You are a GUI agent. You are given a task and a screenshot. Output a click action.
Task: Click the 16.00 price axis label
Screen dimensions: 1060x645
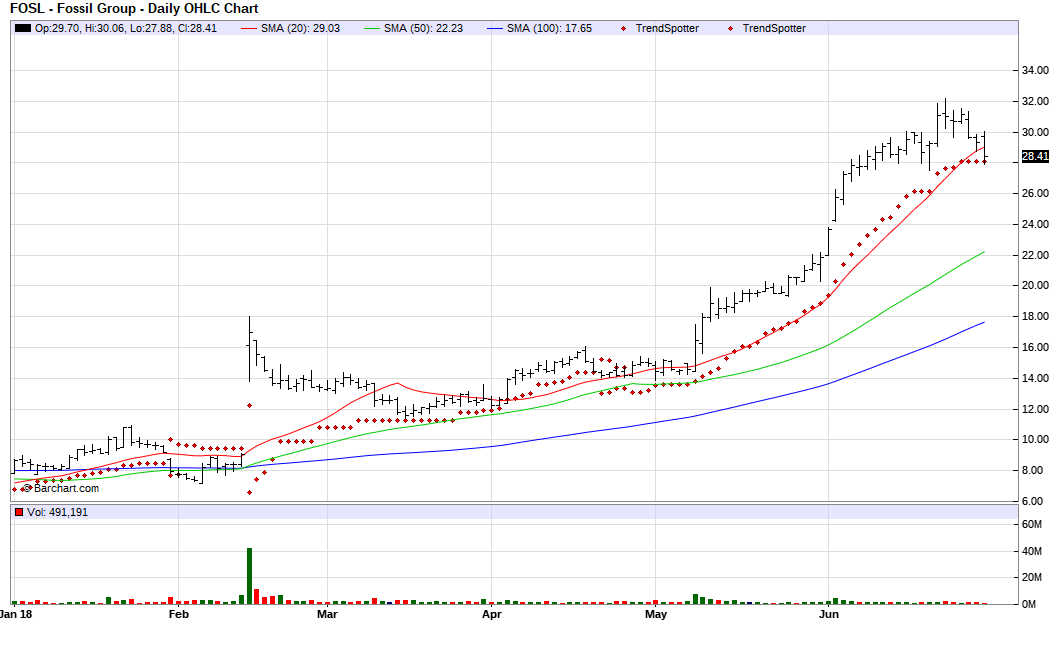(1035, 348)
